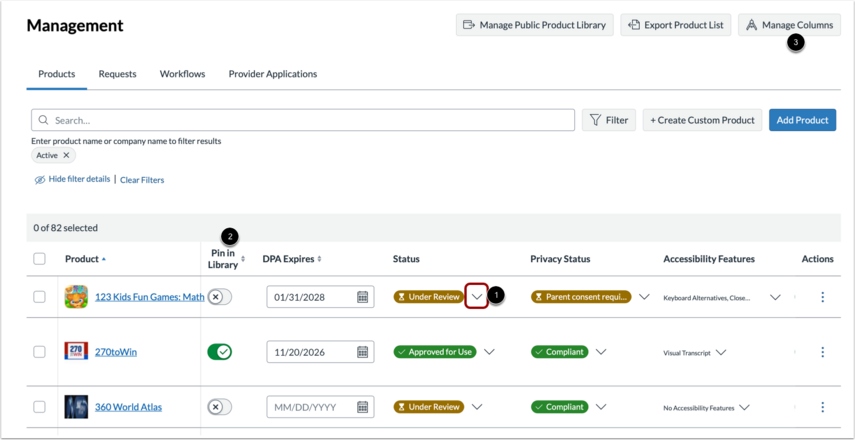This screenshot has width=855, height=440.
Task: Click the empty MM/DD/YYYY date field
Action: pos(320,407)
